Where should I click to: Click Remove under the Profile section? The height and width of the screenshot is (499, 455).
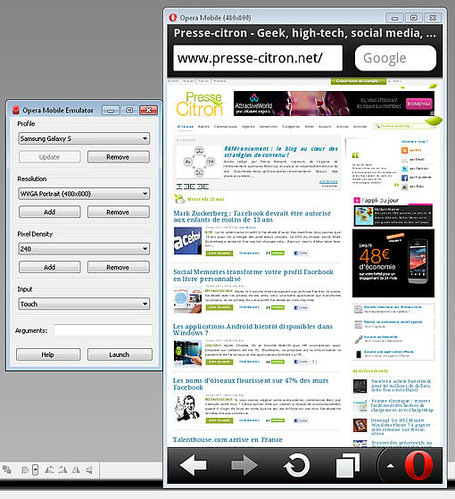(x=118, y=157)
